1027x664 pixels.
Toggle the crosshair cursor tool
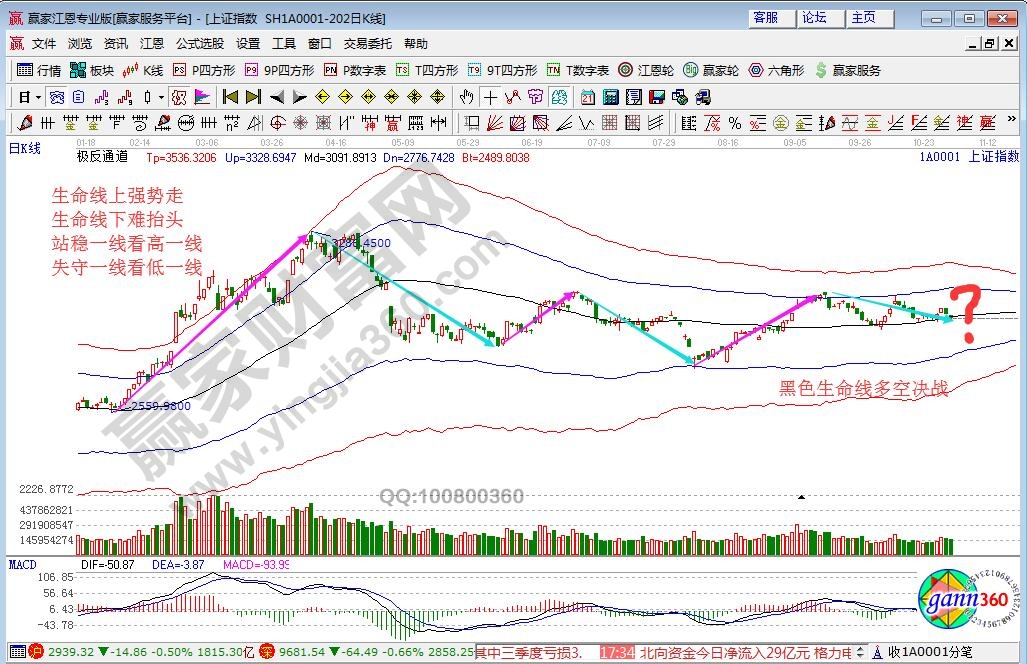click(491, 97)
